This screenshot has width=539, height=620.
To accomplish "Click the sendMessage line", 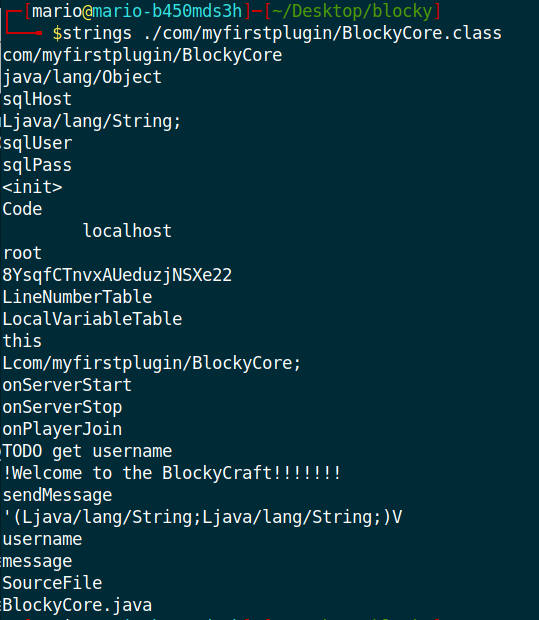I will point(57,495).
